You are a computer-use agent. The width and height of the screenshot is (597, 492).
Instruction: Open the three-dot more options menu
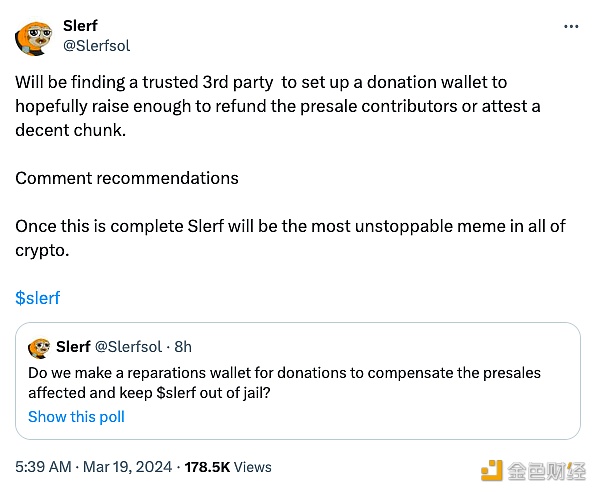pyautogui.click(x=571, y=27)
